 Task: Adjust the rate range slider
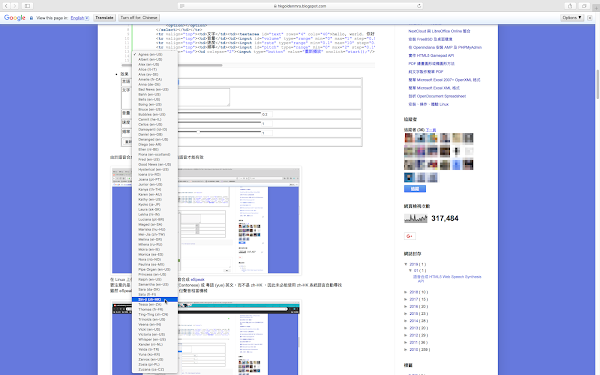tap(219, 122)
